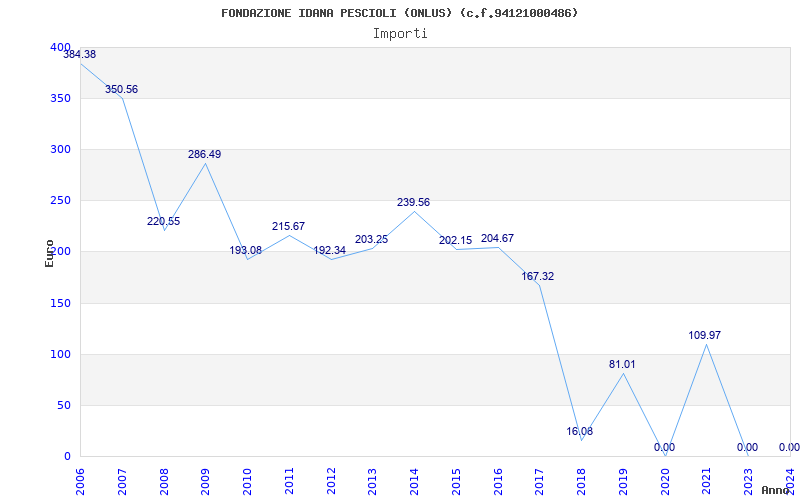Click the 16.08 data label

point(580,431)
